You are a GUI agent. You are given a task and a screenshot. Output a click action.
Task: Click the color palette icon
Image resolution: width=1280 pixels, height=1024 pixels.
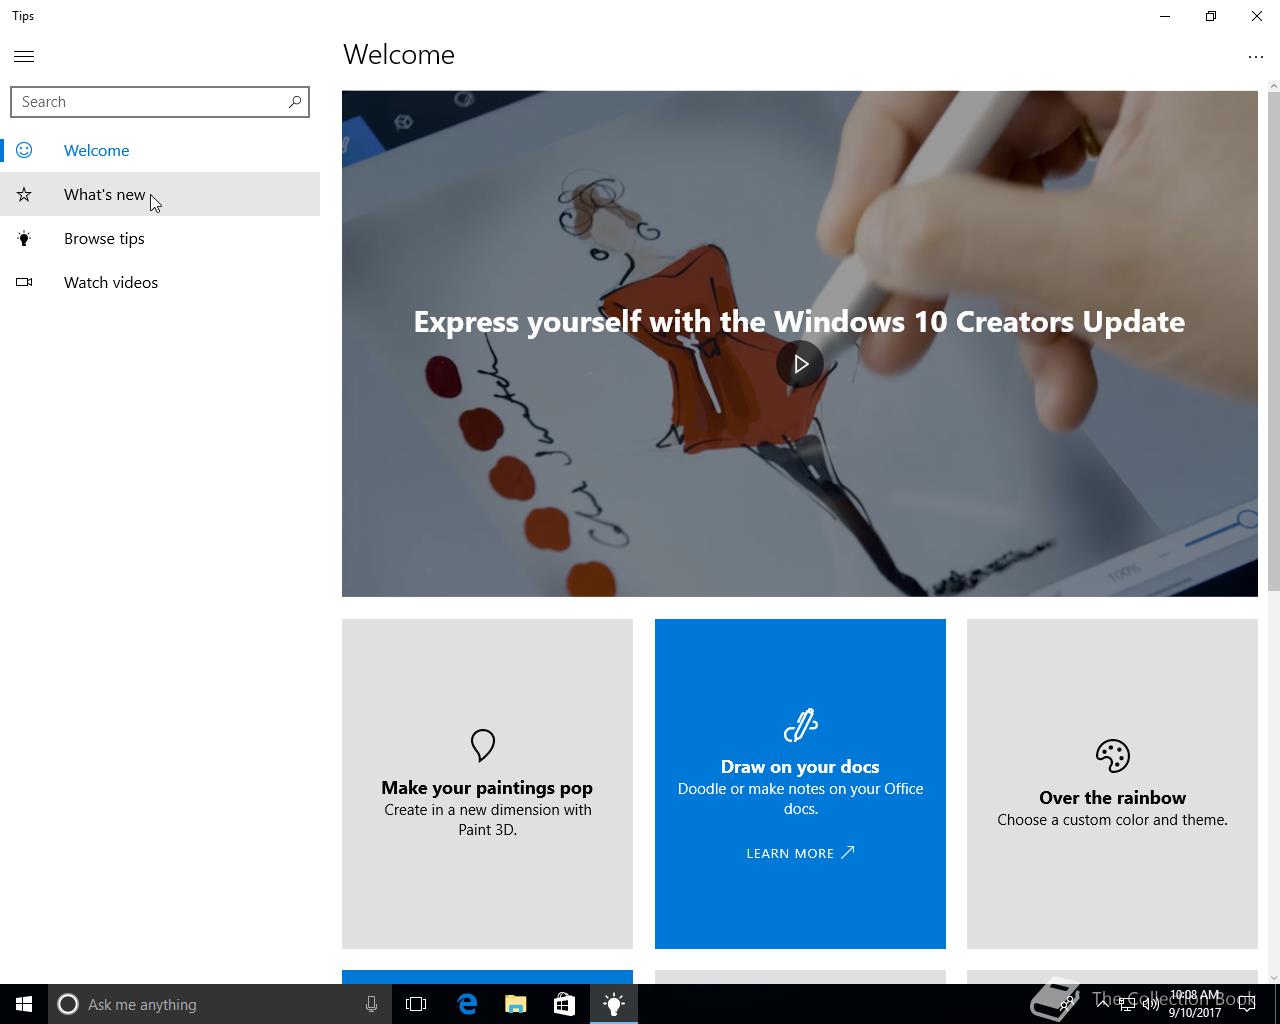1112,756
